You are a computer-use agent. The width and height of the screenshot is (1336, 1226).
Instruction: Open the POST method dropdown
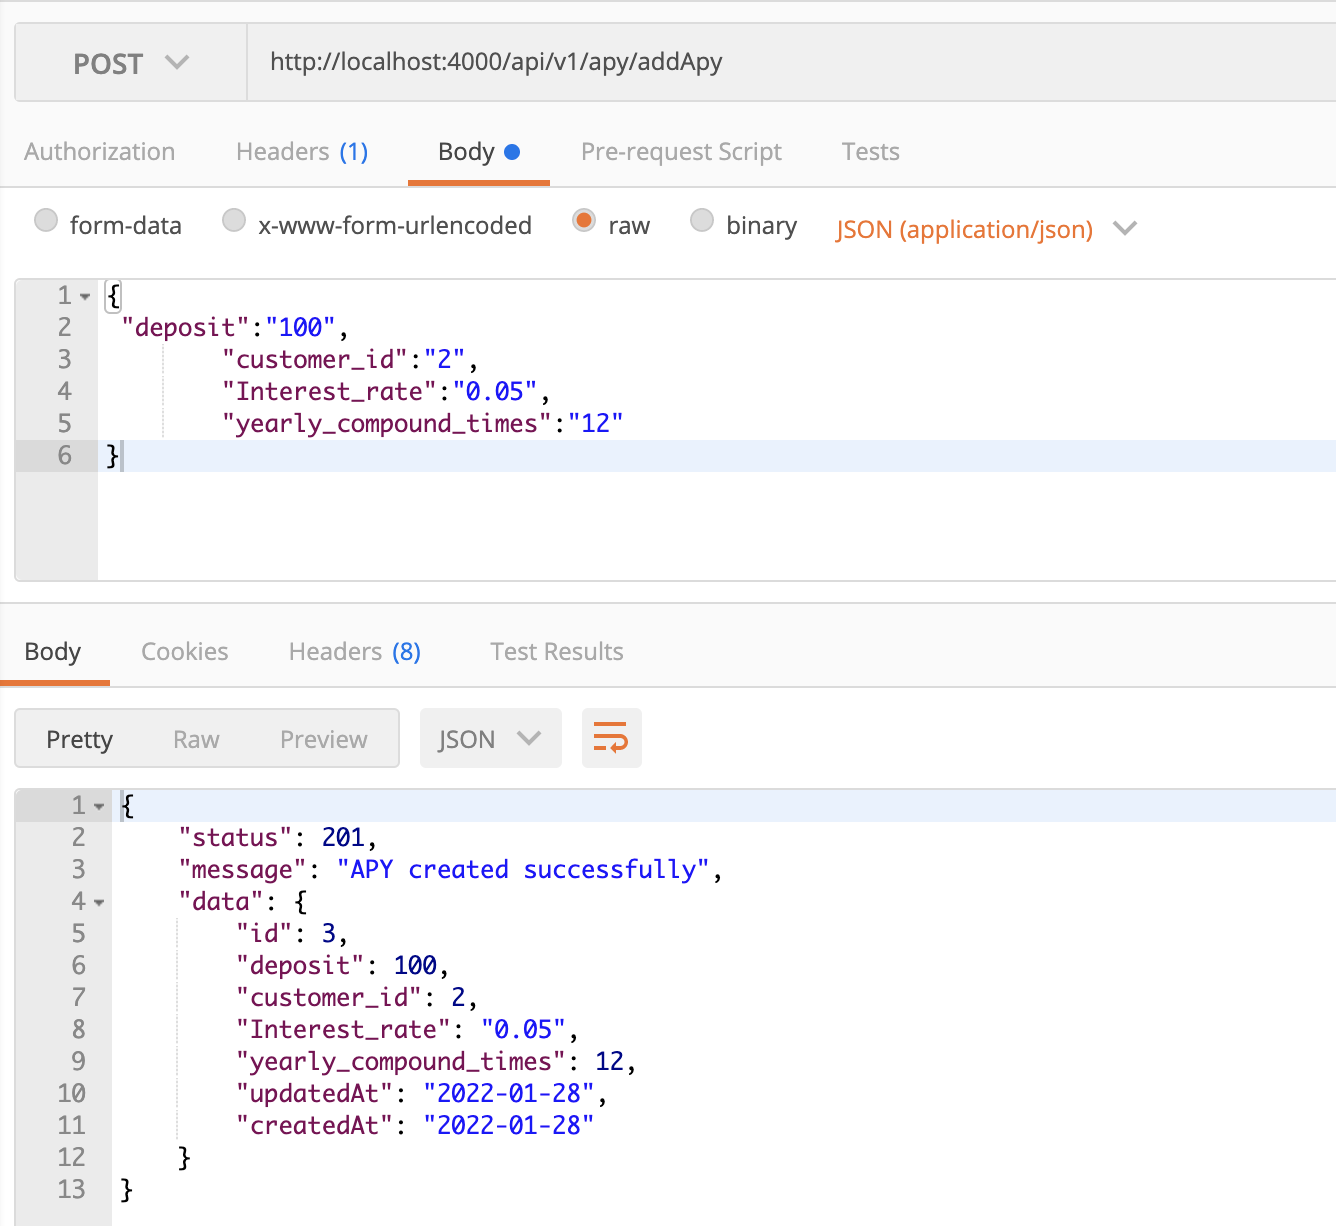129,62
